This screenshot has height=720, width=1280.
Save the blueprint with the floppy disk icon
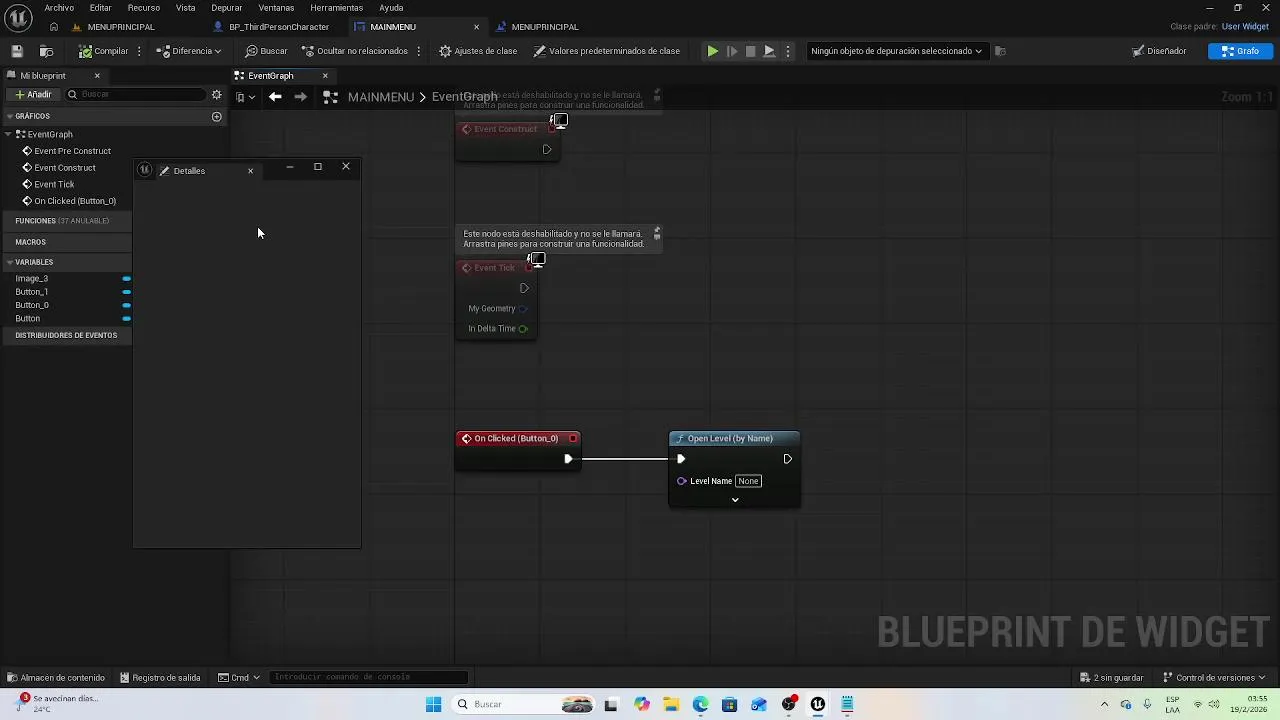coord(17,51)
